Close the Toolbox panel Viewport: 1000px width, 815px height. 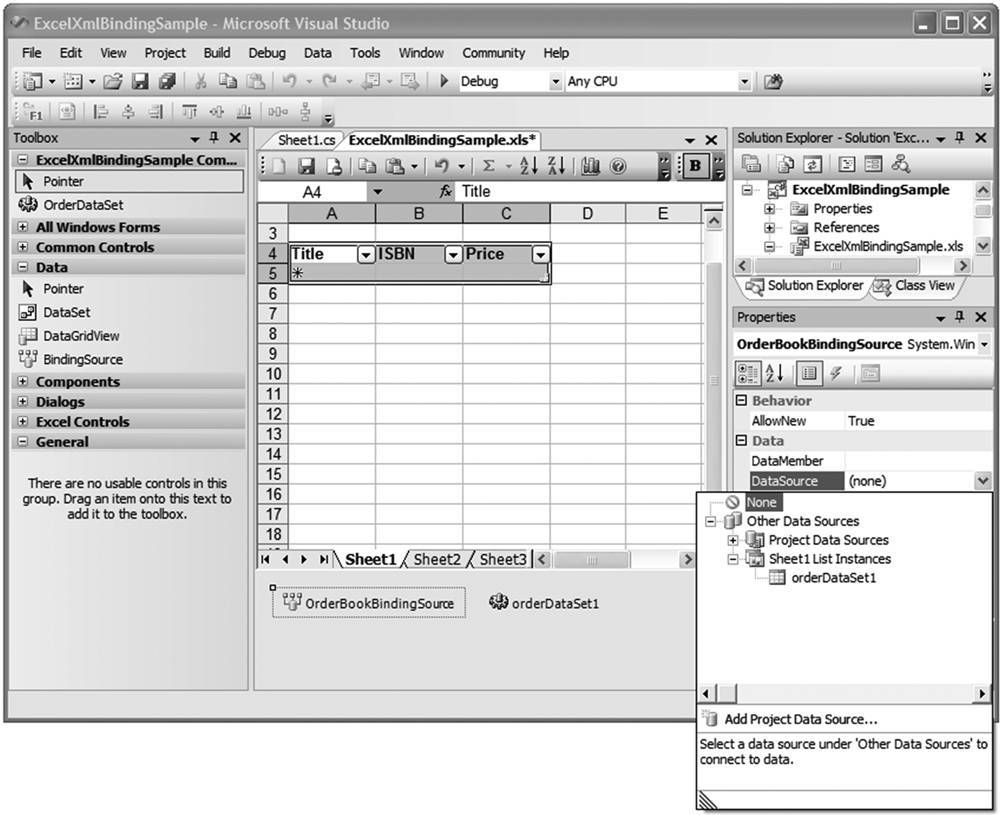coord(235,137)
